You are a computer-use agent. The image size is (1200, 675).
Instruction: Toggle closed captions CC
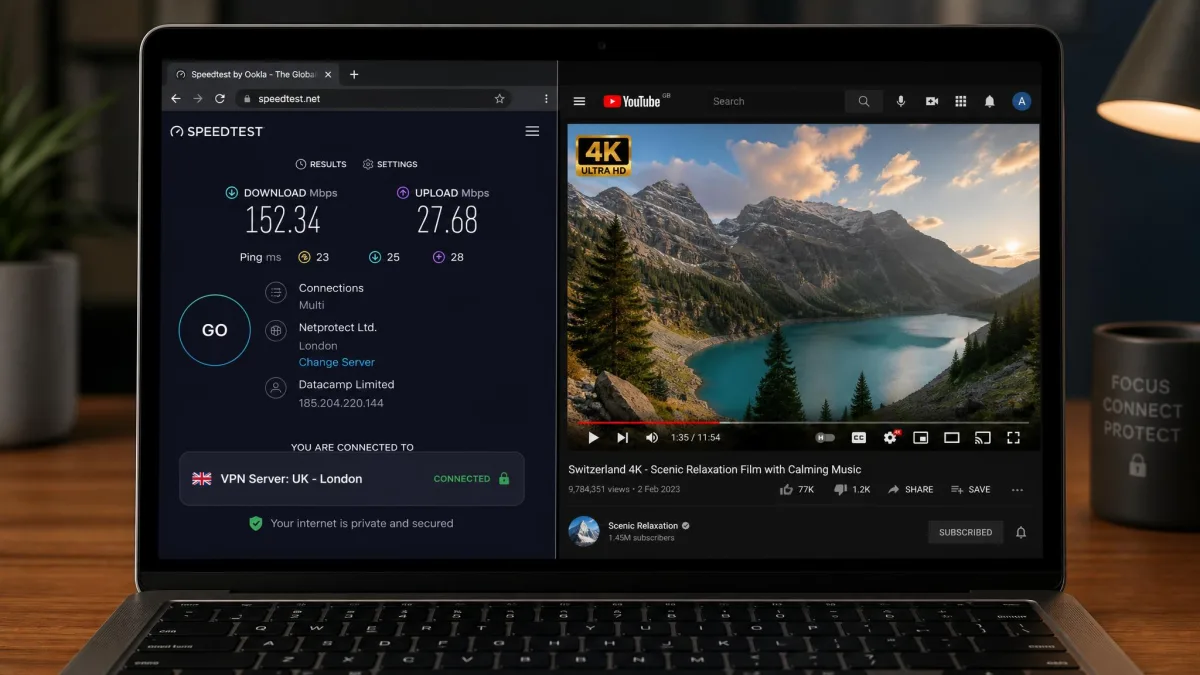pos(858,437)
